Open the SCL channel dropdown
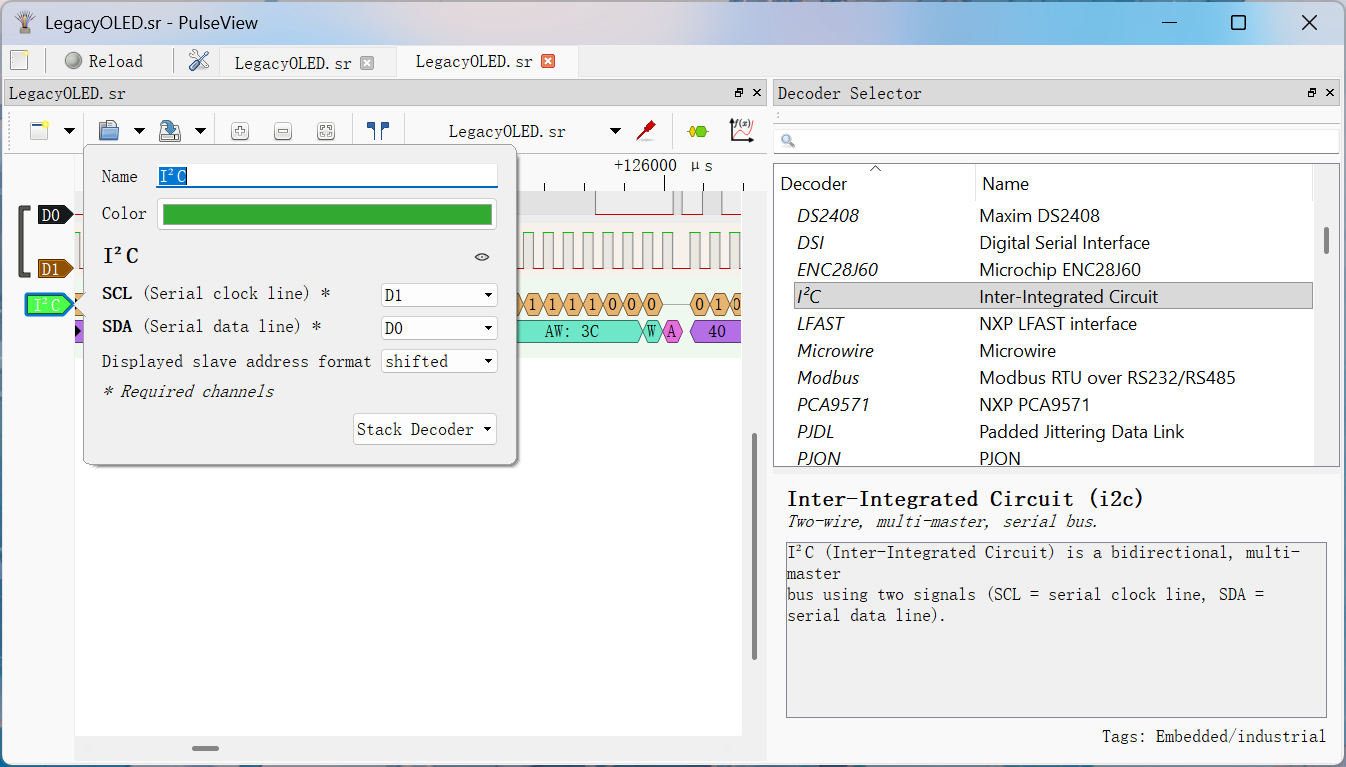The height and width of the screenshot is (767, 1346). click(439, 295)
